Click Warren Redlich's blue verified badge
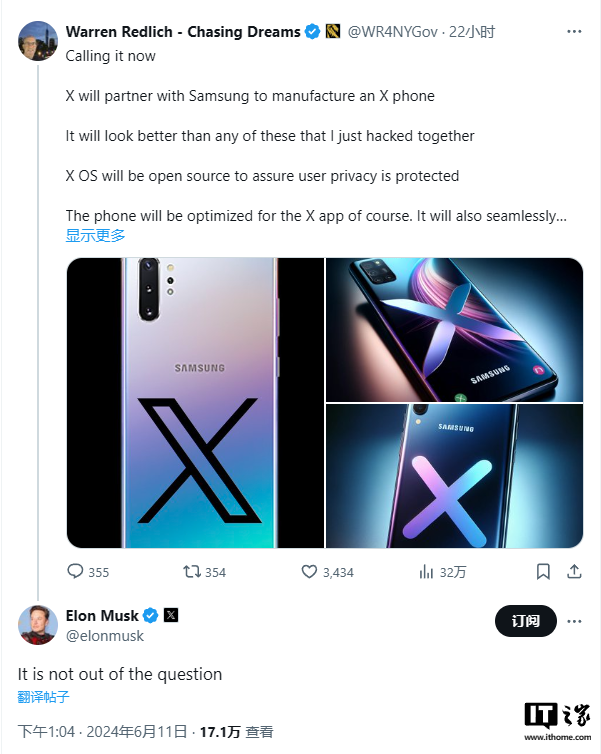Screen dimensions: 601x754 pos(313,32)
